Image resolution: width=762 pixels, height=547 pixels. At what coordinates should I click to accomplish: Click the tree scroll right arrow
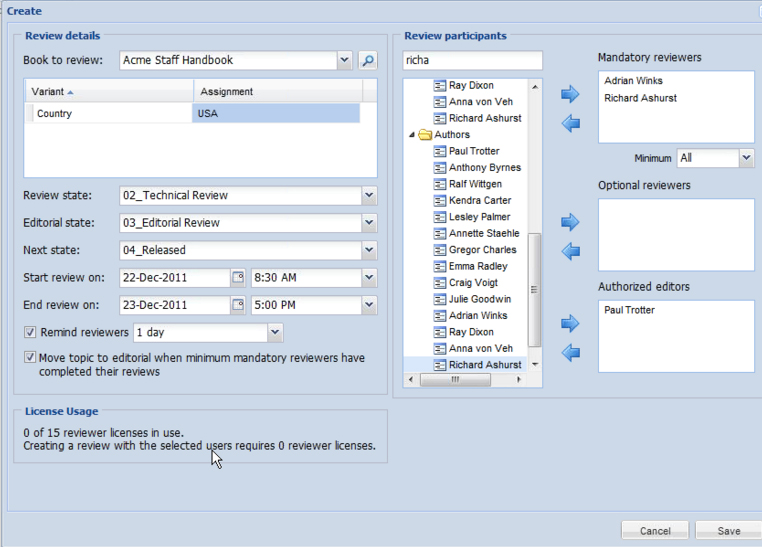coord(519,379)
